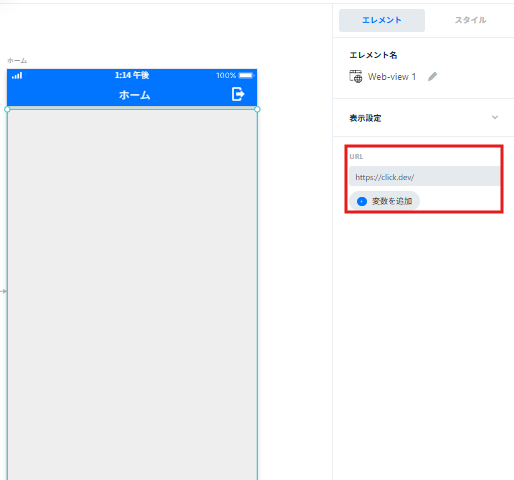Open the 表示設定 section header
Screen dimensions: 514x480
[x=423, y=118]
